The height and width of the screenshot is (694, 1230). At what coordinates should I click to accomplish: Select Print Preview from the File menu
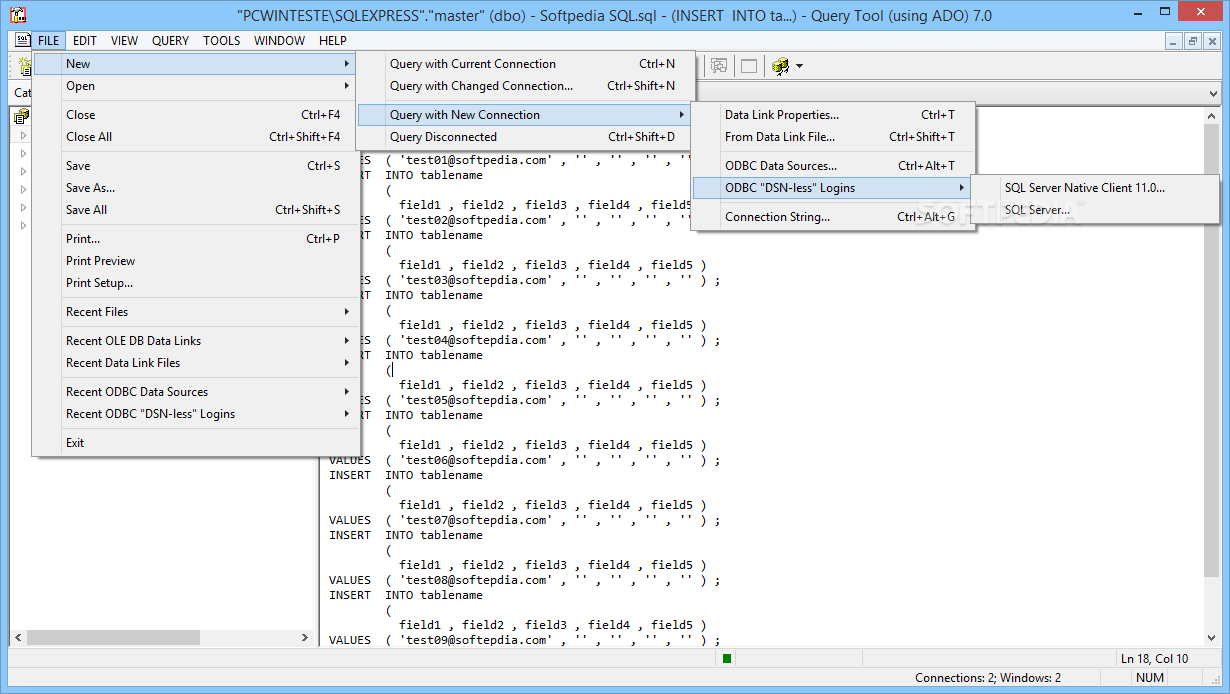[196, 261]
